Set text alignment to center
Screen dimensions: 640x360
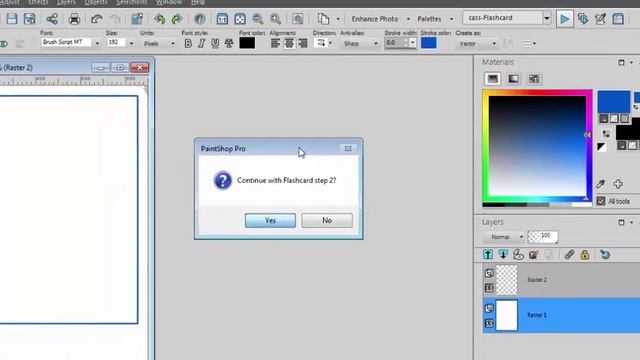tap(289, 43)
